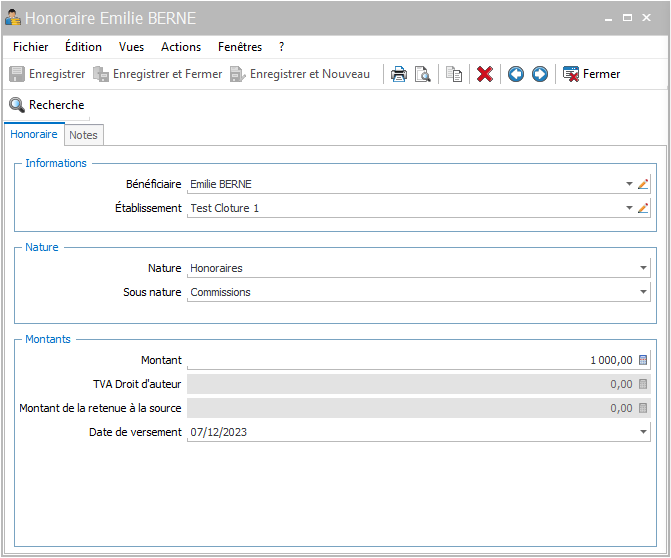This screenshot has height=558, width=671.
Task: Expand the Nature dropdown
Action: 643,268
